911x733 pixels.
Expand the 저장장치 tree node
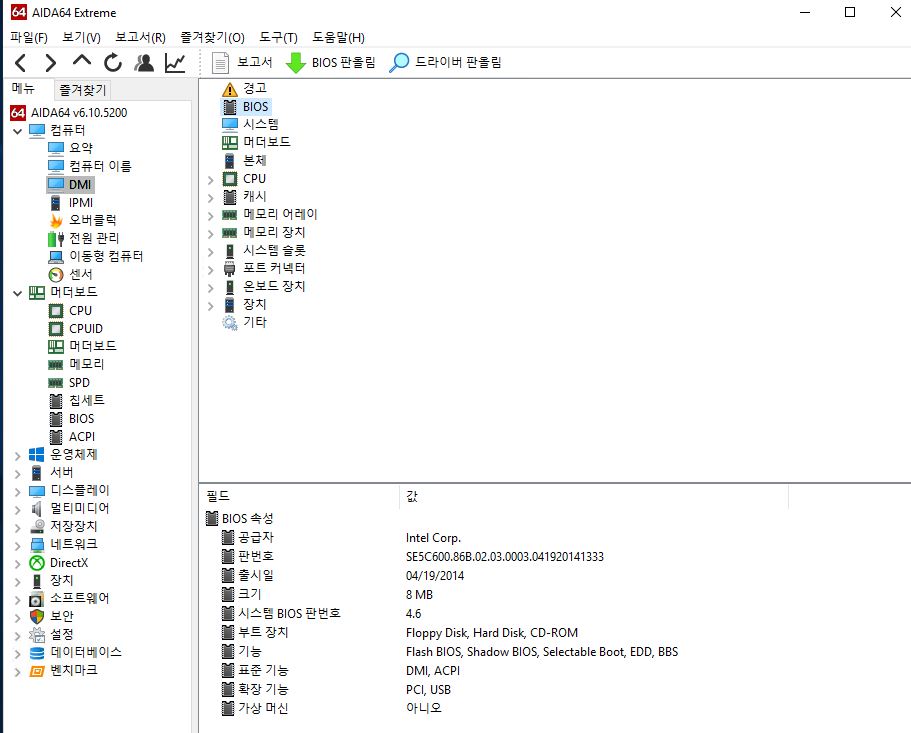(x=17, y=527)
